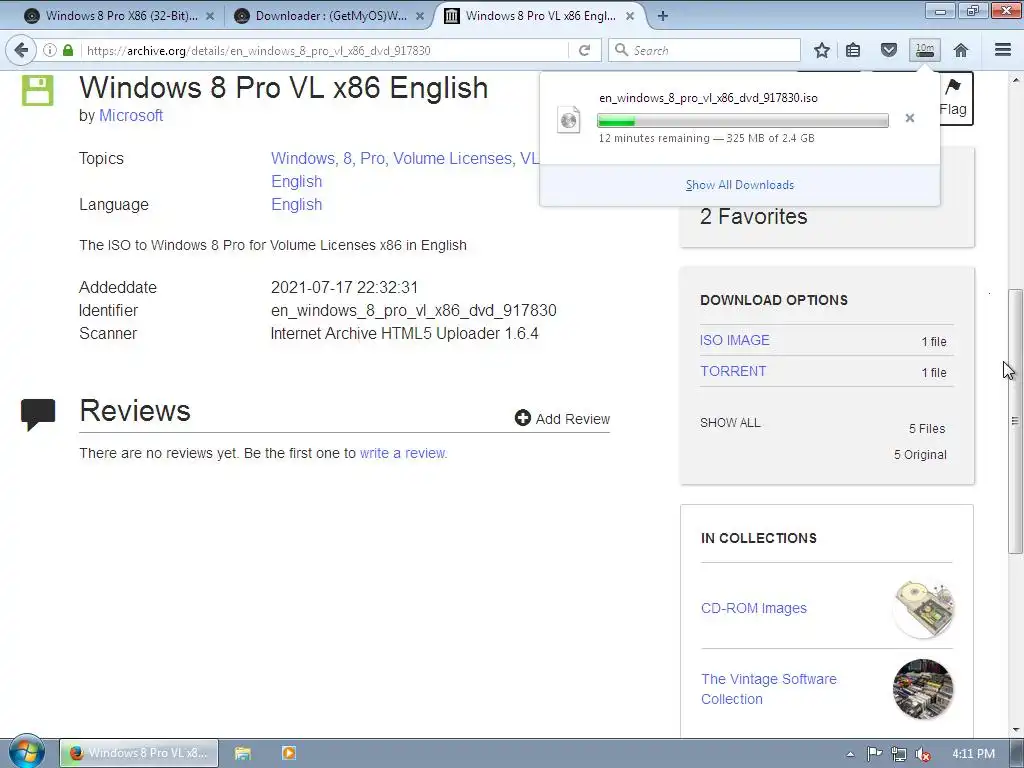The height and width of the screenshot is (768, 1024).
Task: Click the identifier en_windows_8_pro_vl_x86_dvd_917830 value
Action: (413, 310)
